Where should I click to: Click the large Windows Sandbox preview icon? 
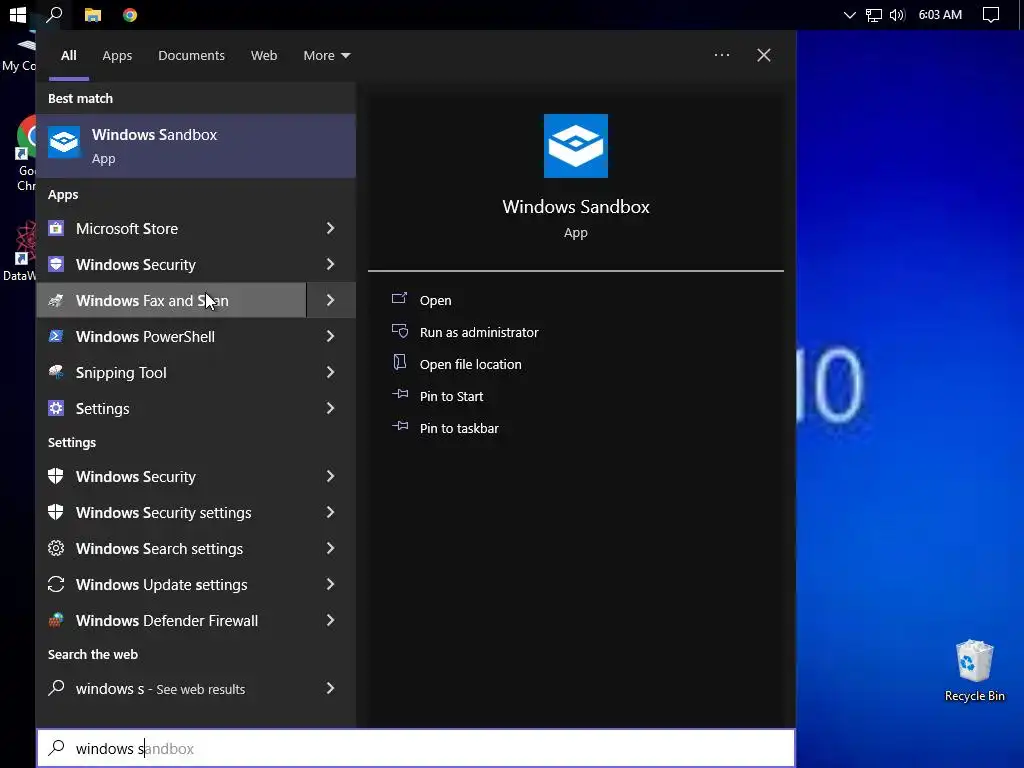point(575,146)
